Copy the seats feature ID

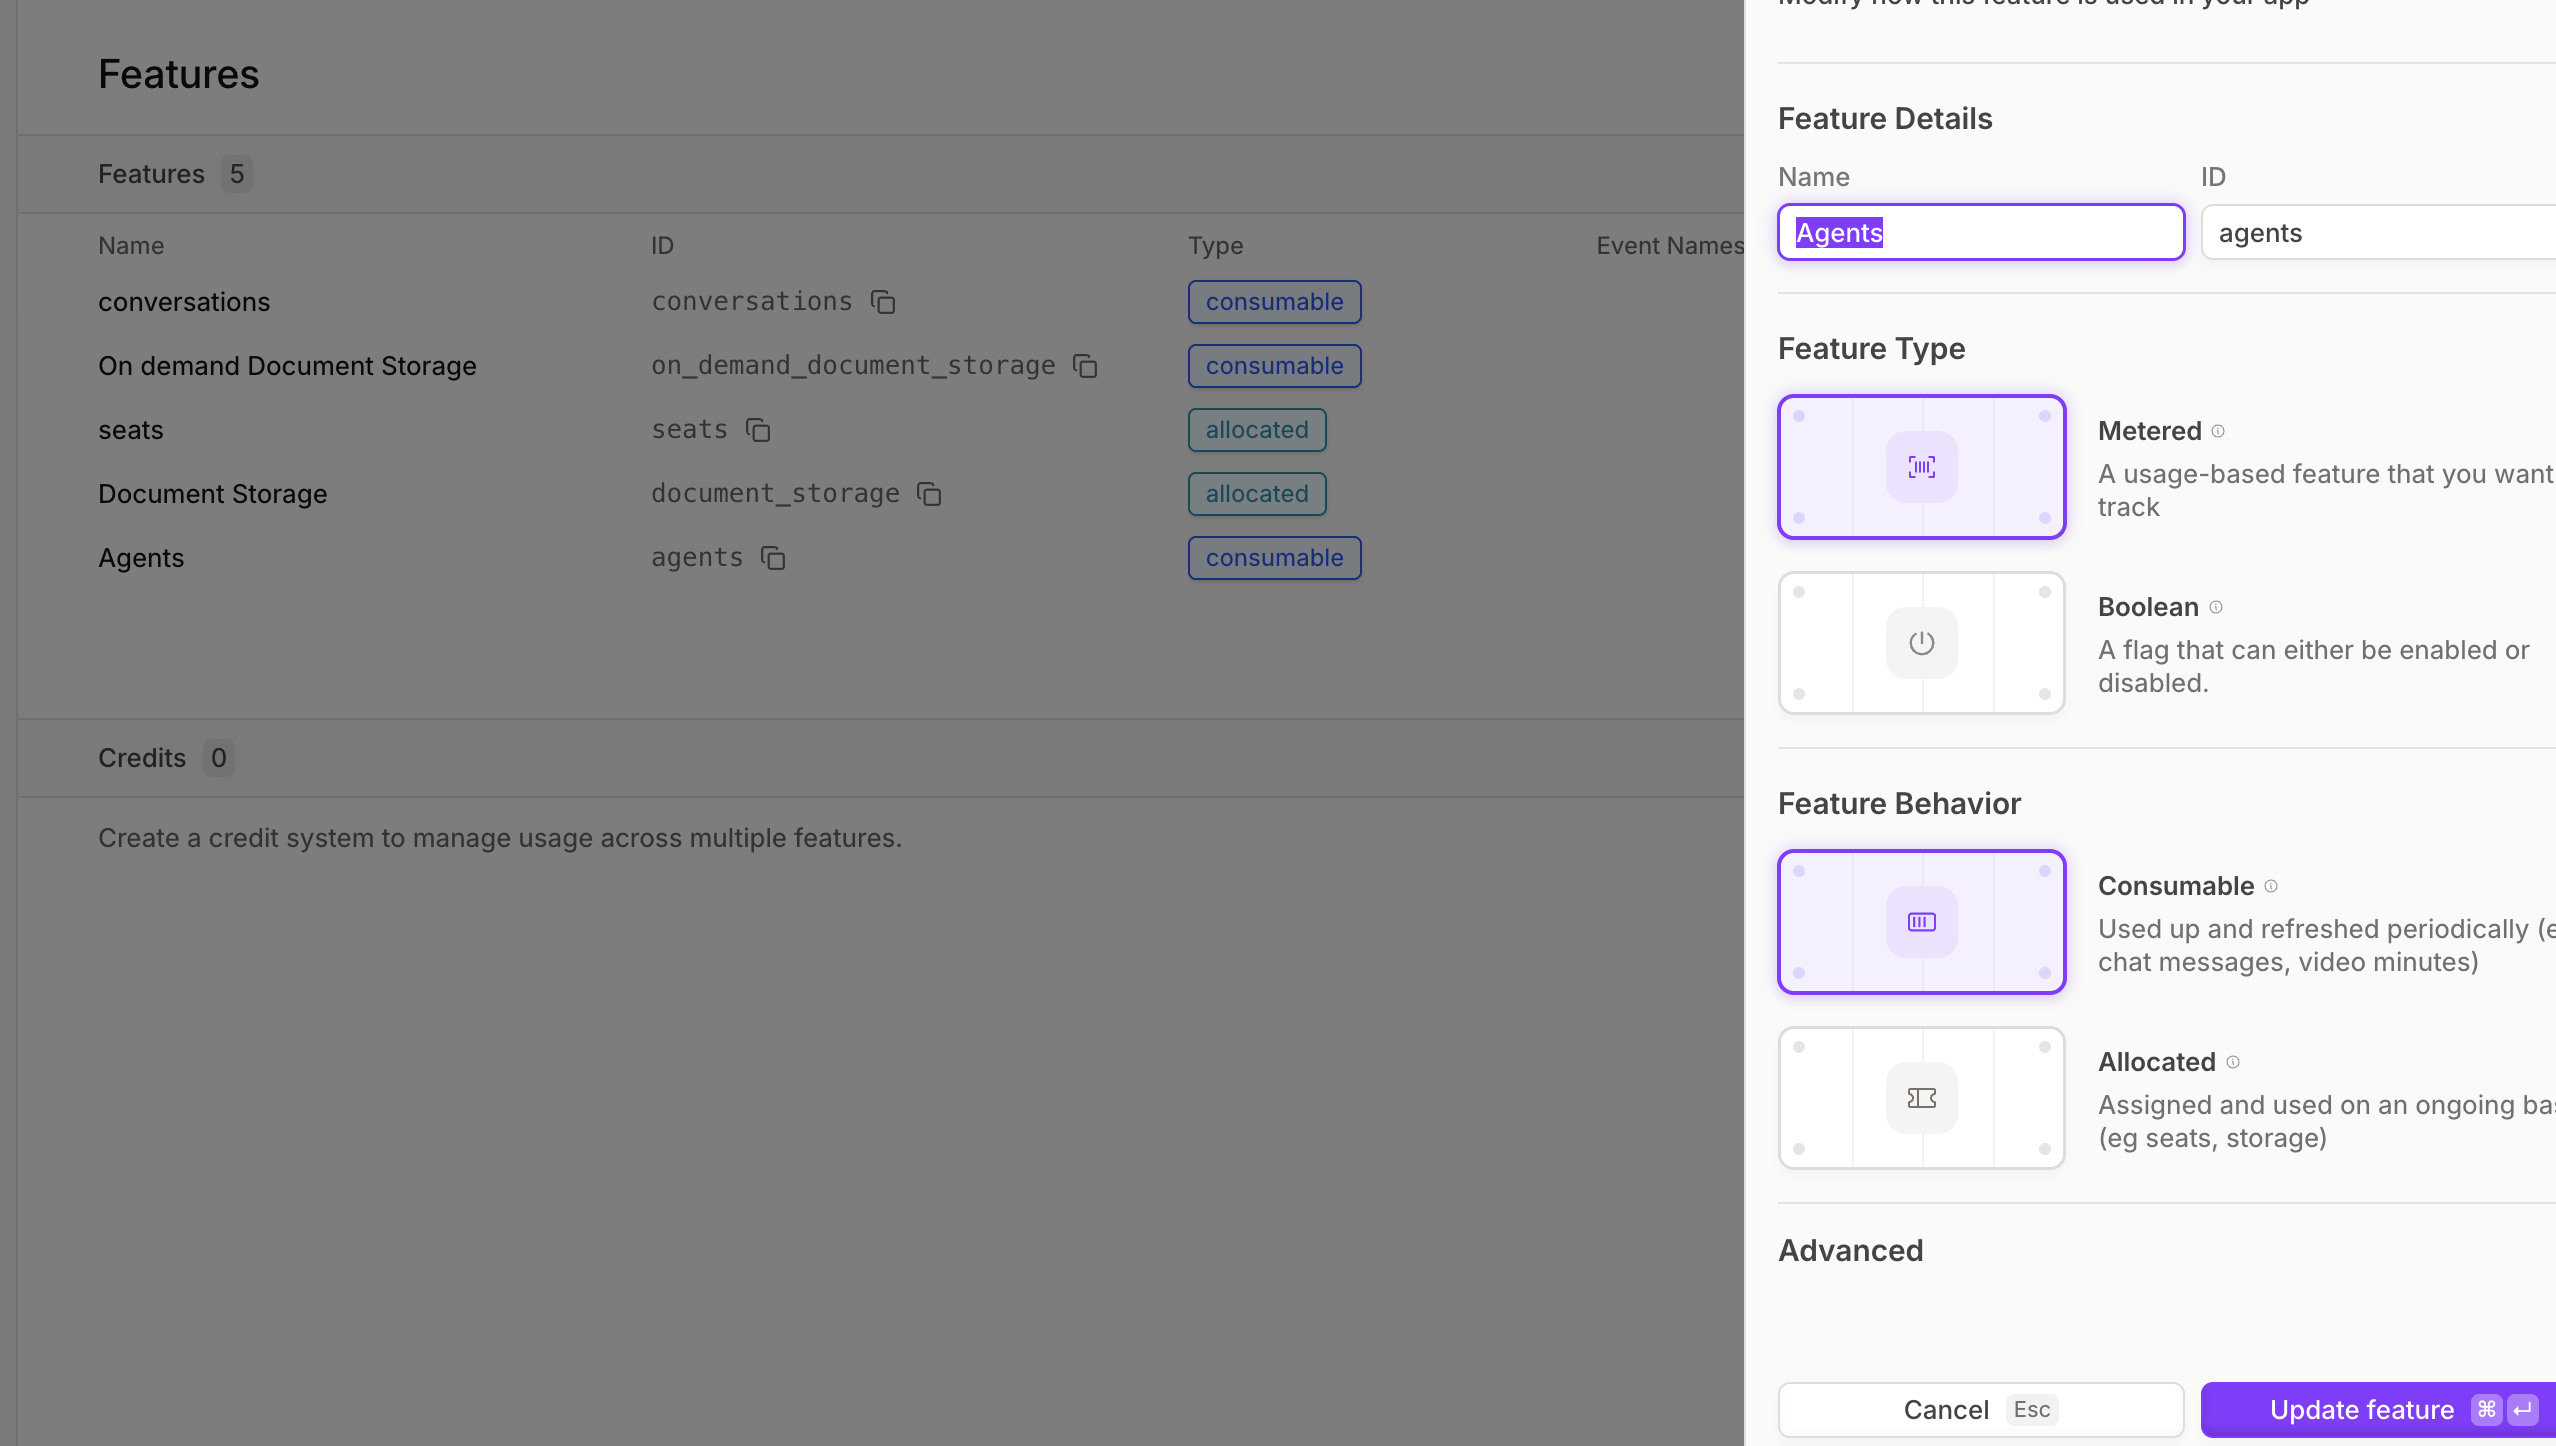click(758, 430)
